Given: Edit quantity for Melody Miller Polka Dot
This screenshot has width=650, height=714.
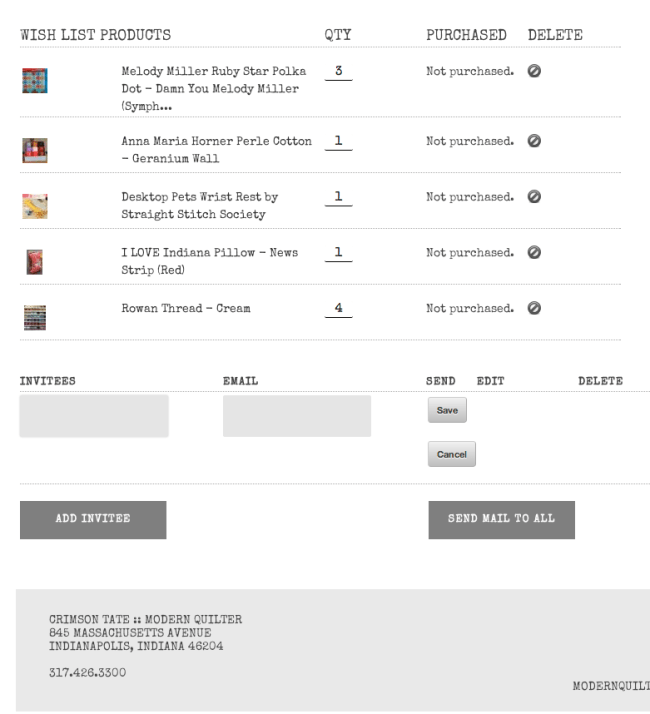Looking at the screenshot, I should (x=338, y=73).
